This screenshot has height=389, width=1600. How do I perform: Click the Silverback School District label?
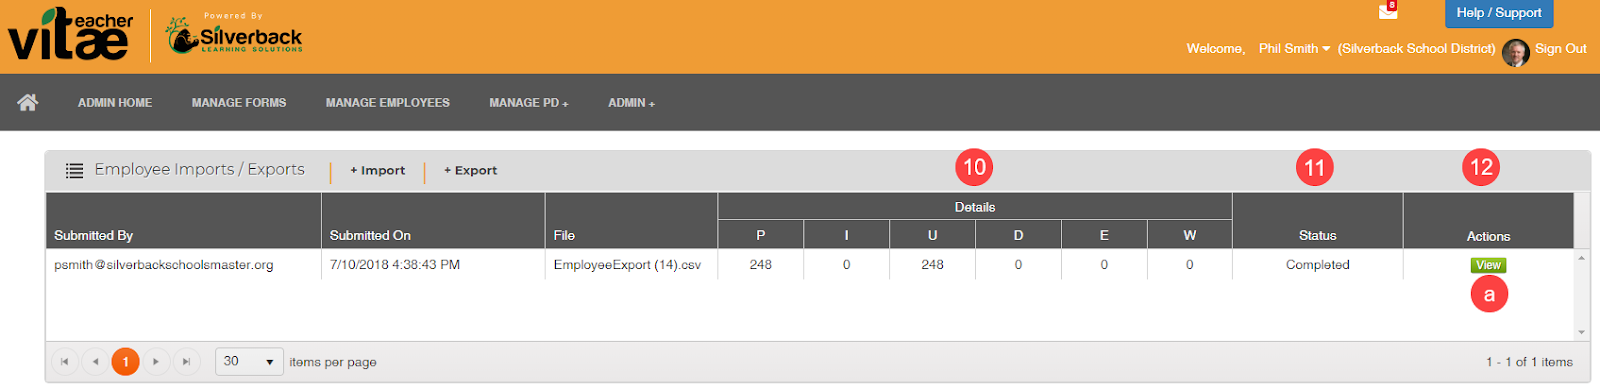(x=1417, y=48)
